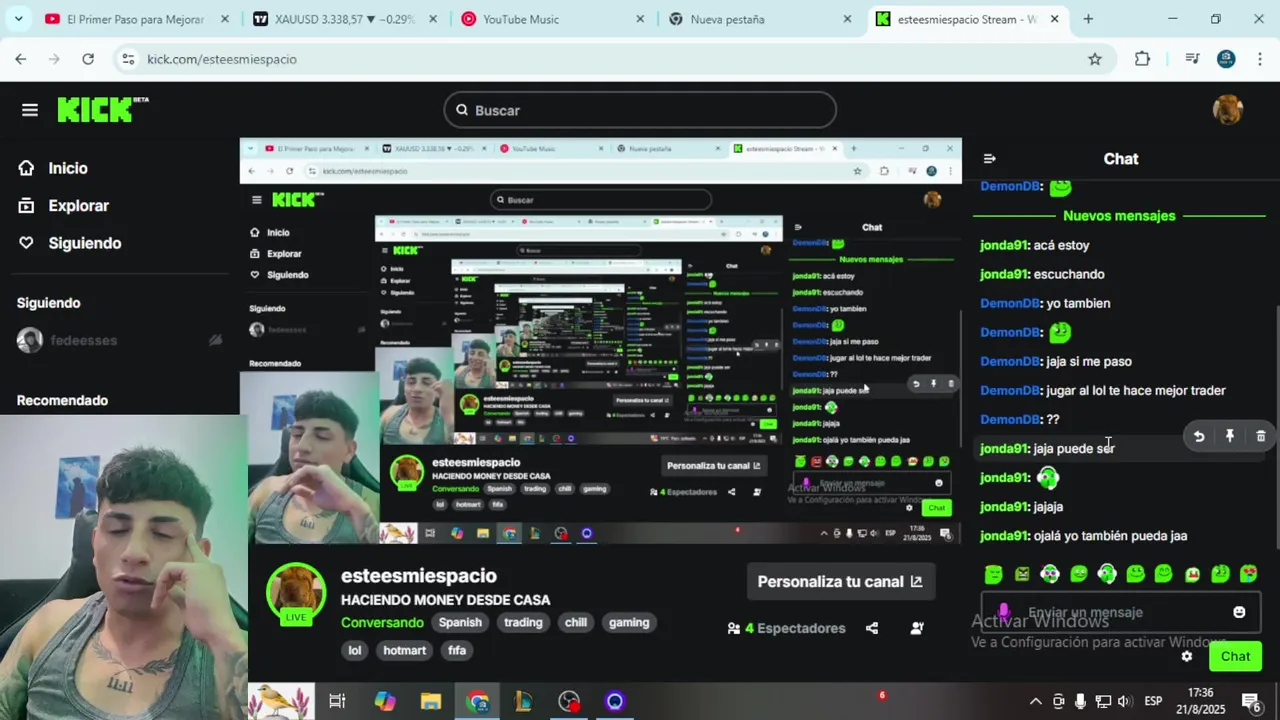1280x720 pixels.
Task: Click username jonda91 on 'acá estoy' message
Action: tap(1004, 245)
